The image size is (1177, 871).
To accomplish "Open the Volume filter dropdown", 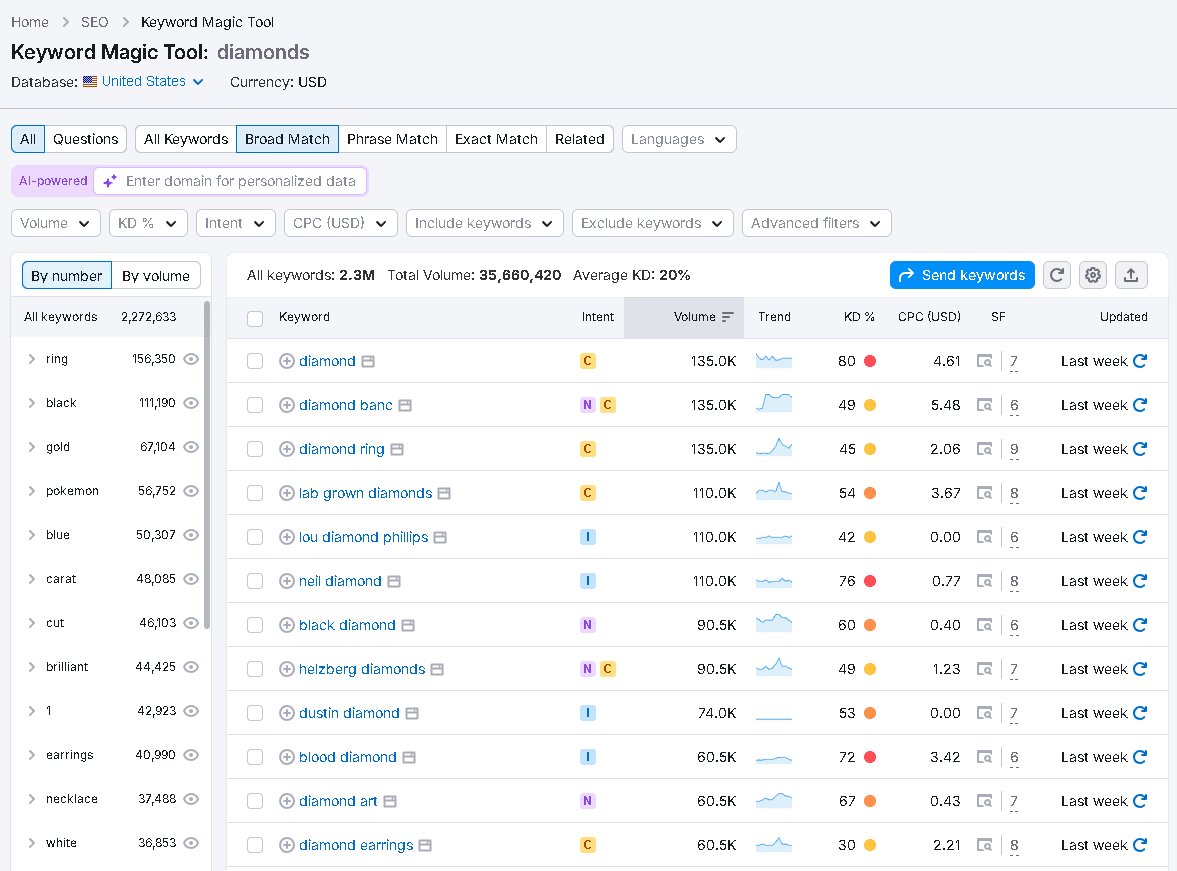I will click(x=56, y=223).
